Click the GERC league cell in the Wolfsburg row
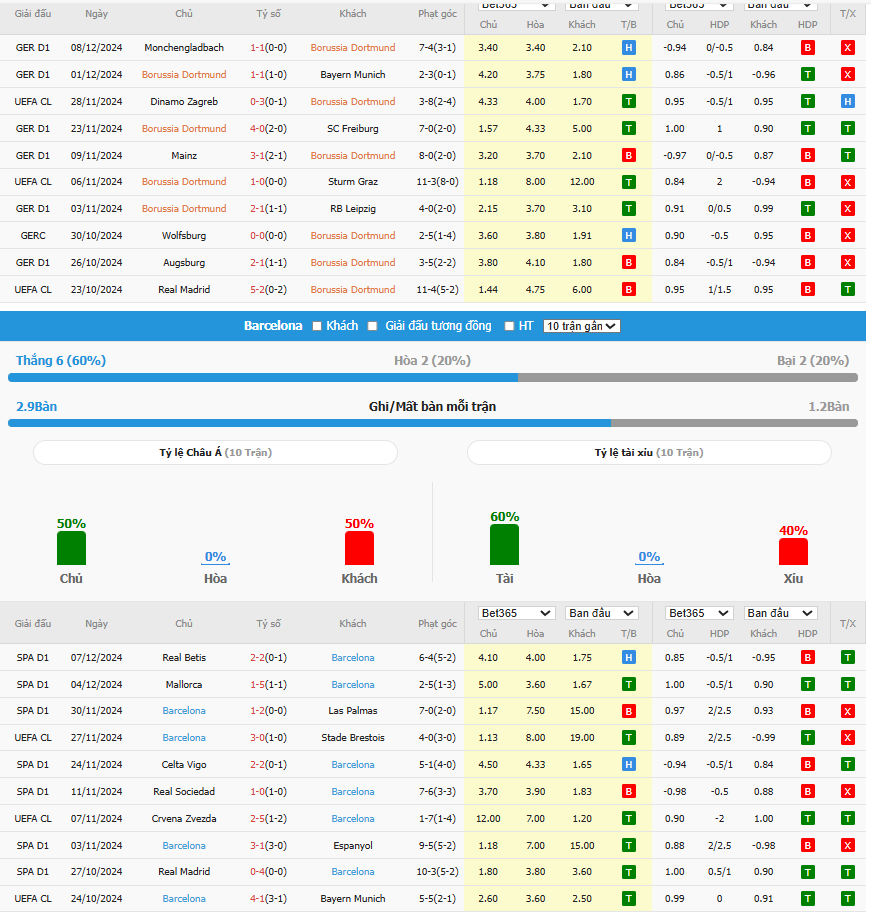Screen dimensions: 871x915 click(33, 236)
